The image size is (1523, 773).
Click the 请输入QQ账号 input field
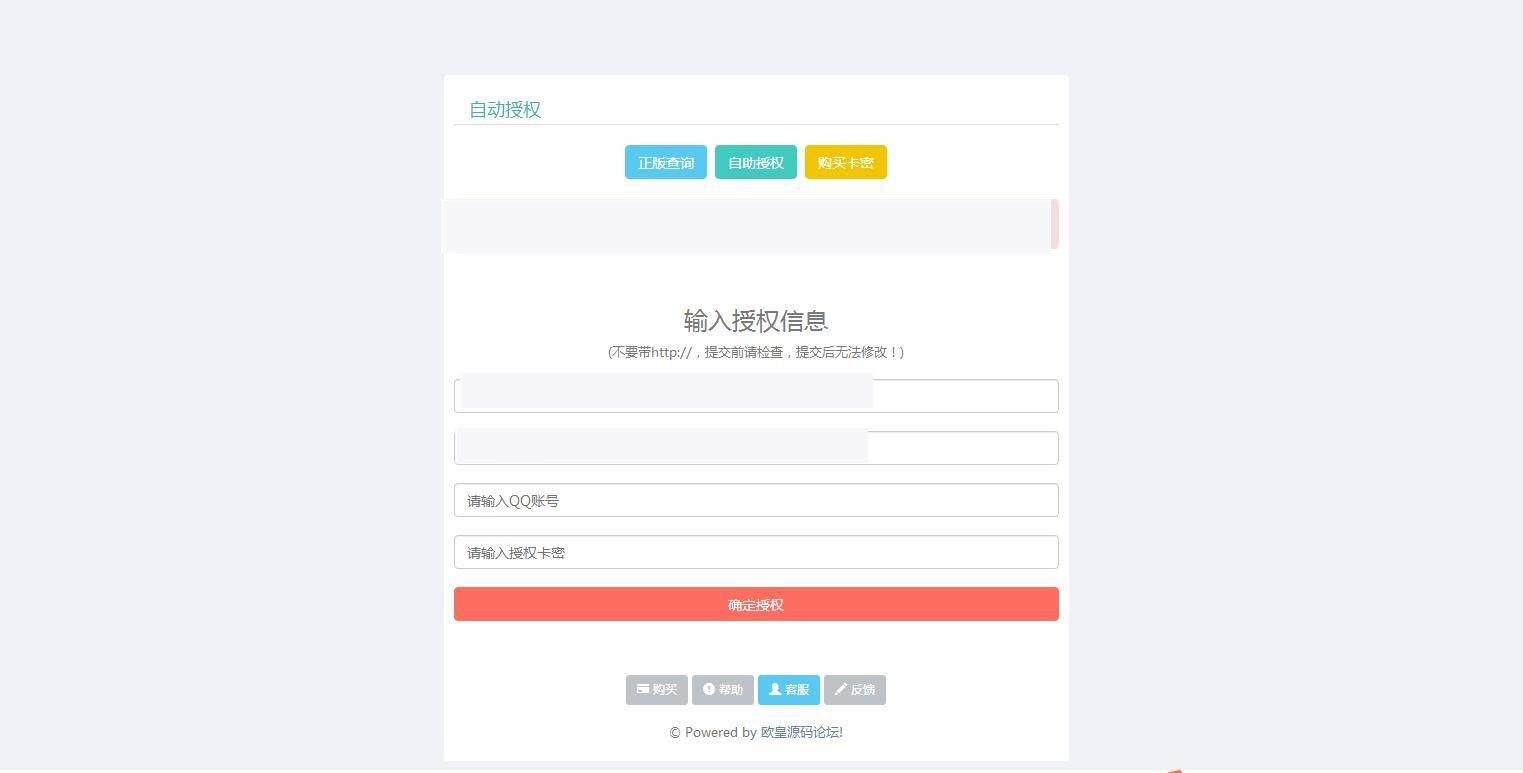[x=756, y=500]
